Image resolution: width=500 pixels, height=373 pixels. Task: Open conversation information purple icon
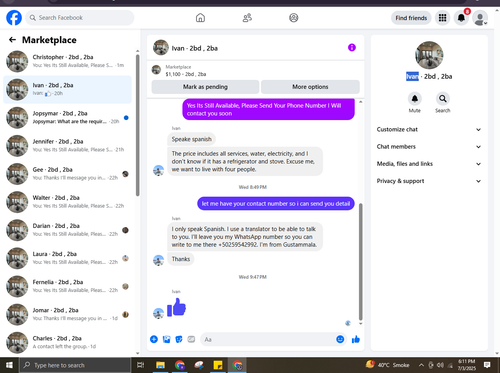click(352, 48)
